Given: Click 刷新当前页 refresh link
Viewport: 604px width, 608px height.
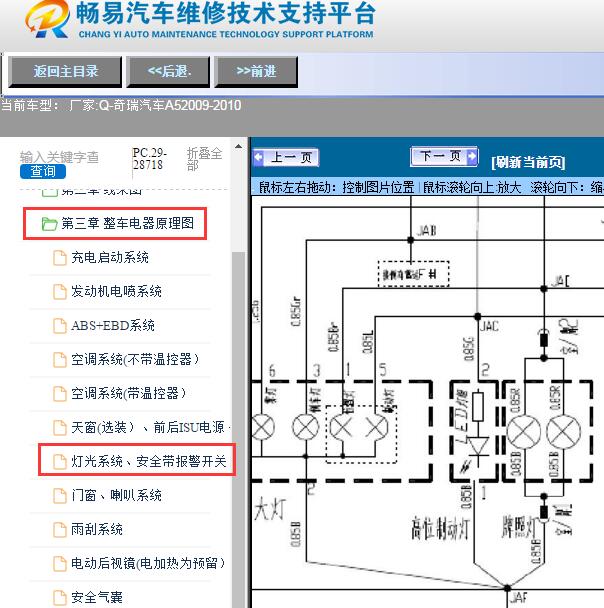Looking at the screenshot, I should (528, 162).
